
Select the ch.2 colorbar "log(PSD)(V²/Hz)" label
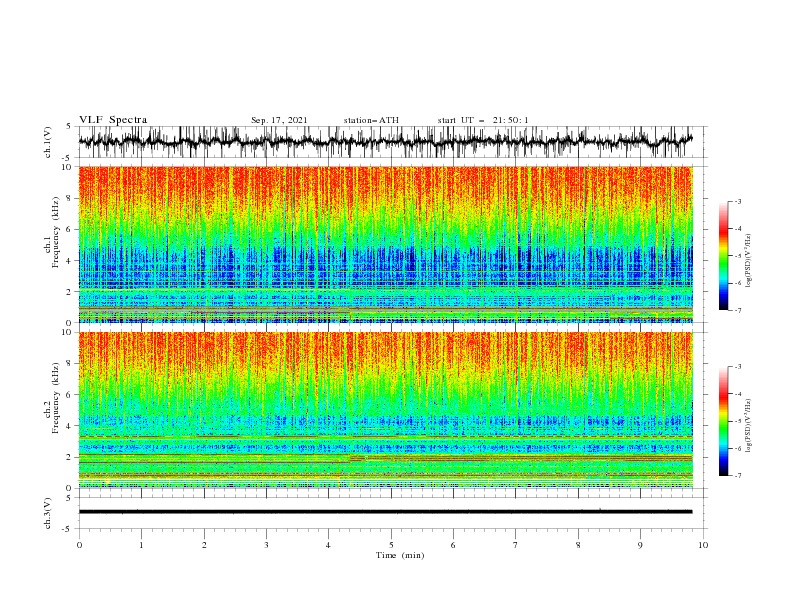point(748,426)
